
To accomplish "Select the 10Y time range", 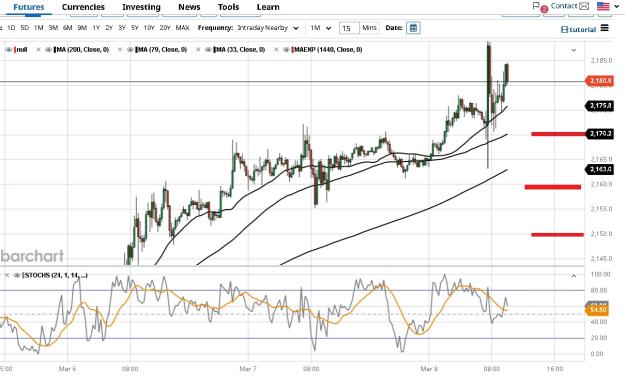I will 149,28.
